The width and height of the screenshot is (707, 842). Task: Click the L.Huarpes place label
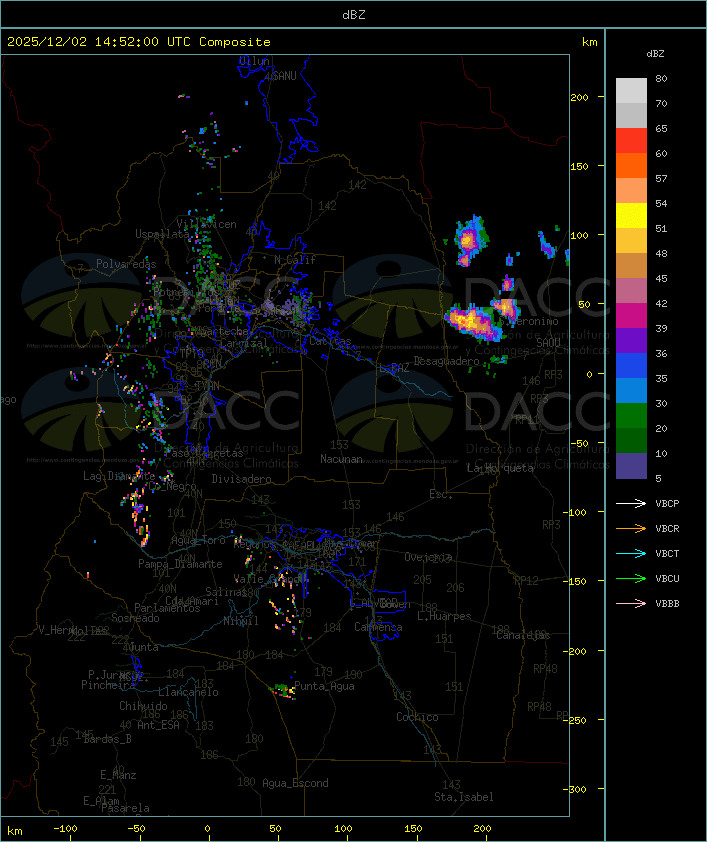444,616
